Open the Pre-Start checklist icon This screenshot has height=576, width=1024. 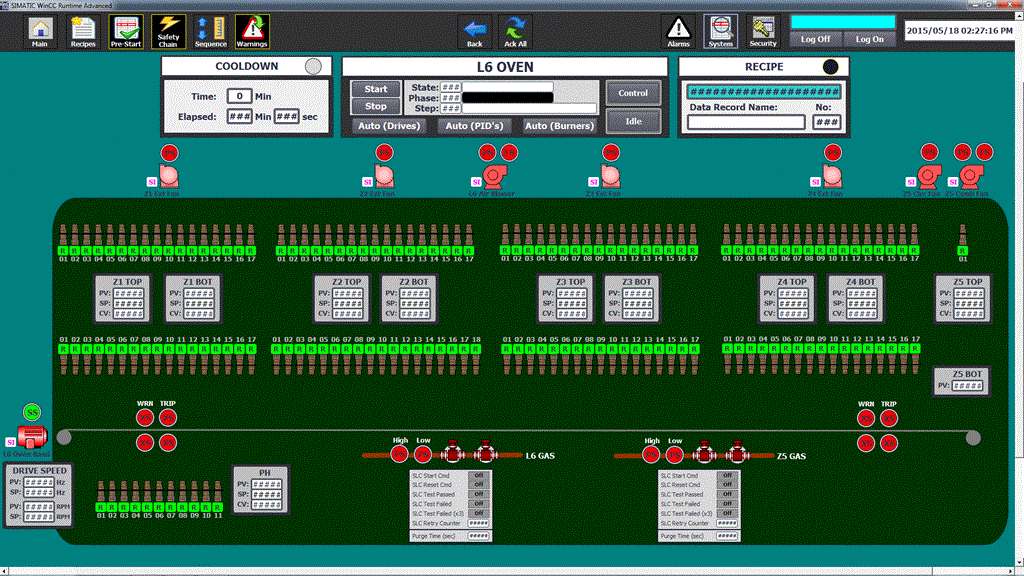(x=126, y=31)
